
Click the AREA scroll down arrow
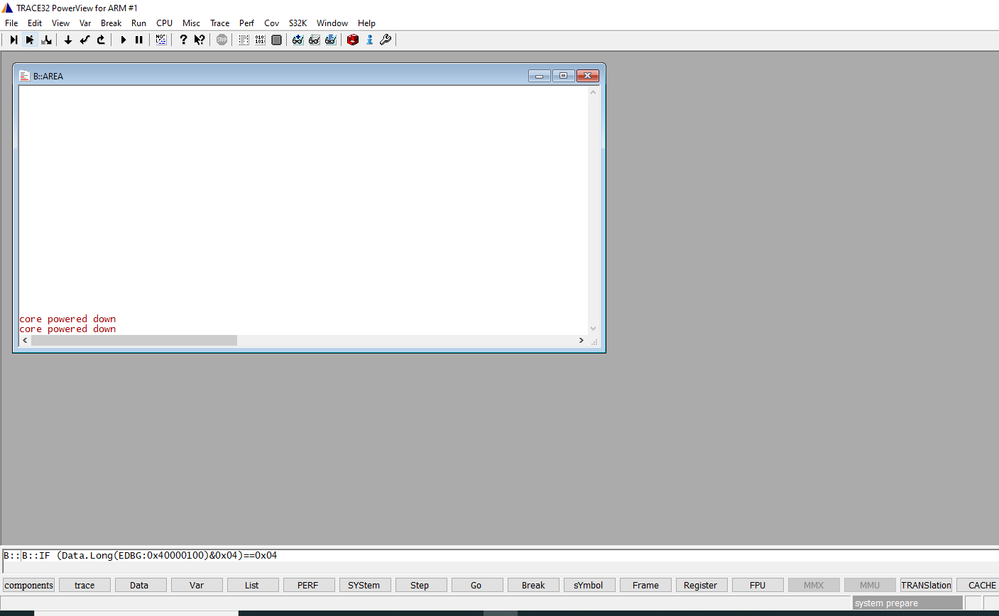point(593,329)
